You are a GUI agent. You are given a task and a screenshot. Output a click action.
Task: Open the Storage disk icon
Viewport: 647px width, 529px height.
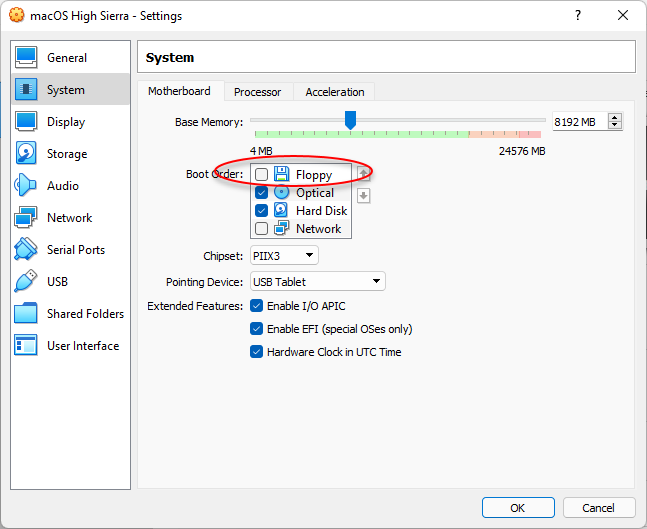click(26, 153)
